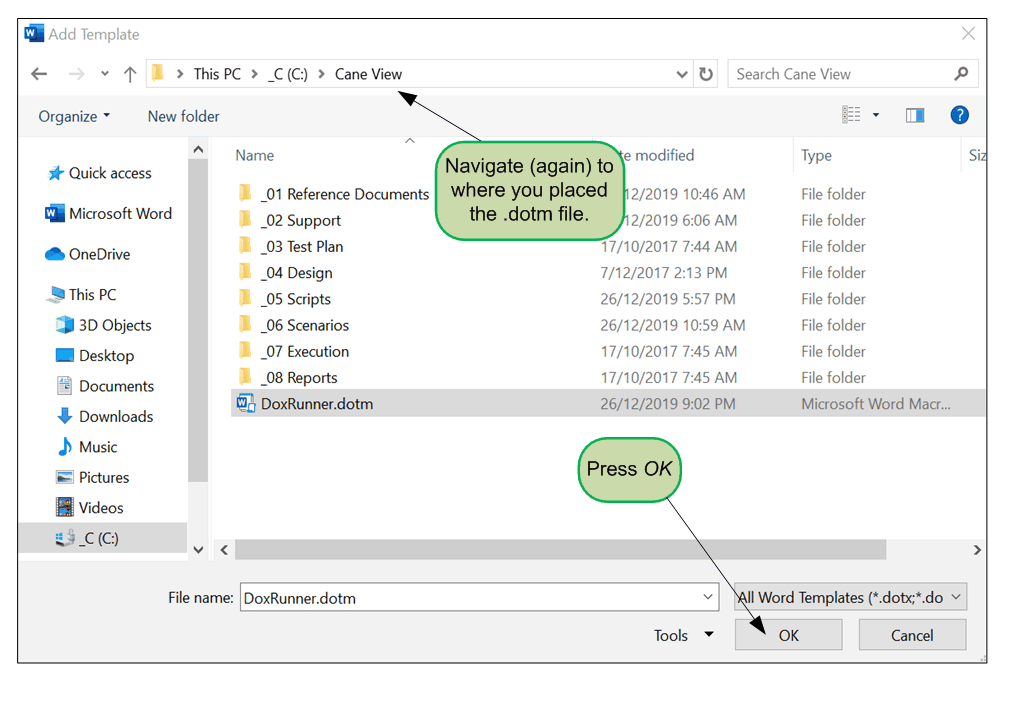Click the forward navigation arrow
Viewport: 1009px width, 704px height.
pyautogui.click(x=77, y=74)
